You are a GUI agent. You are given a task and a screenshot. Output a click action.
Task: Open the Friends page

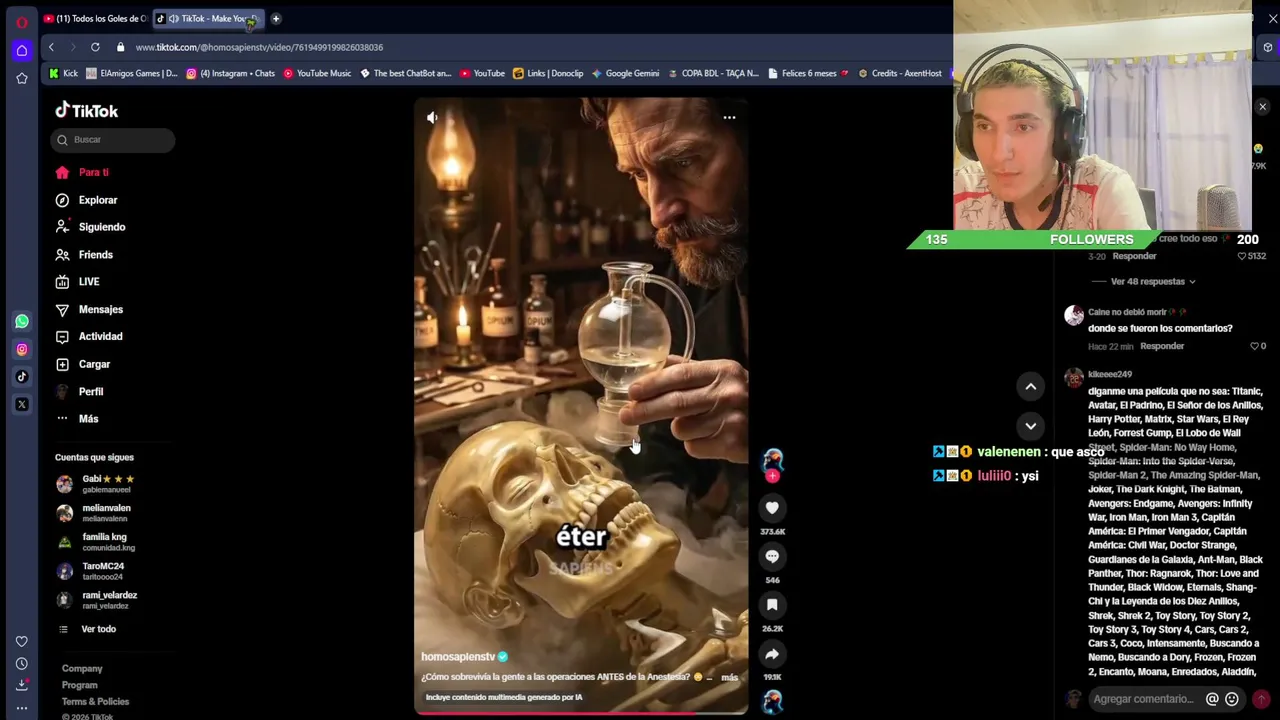coord(84,255)
